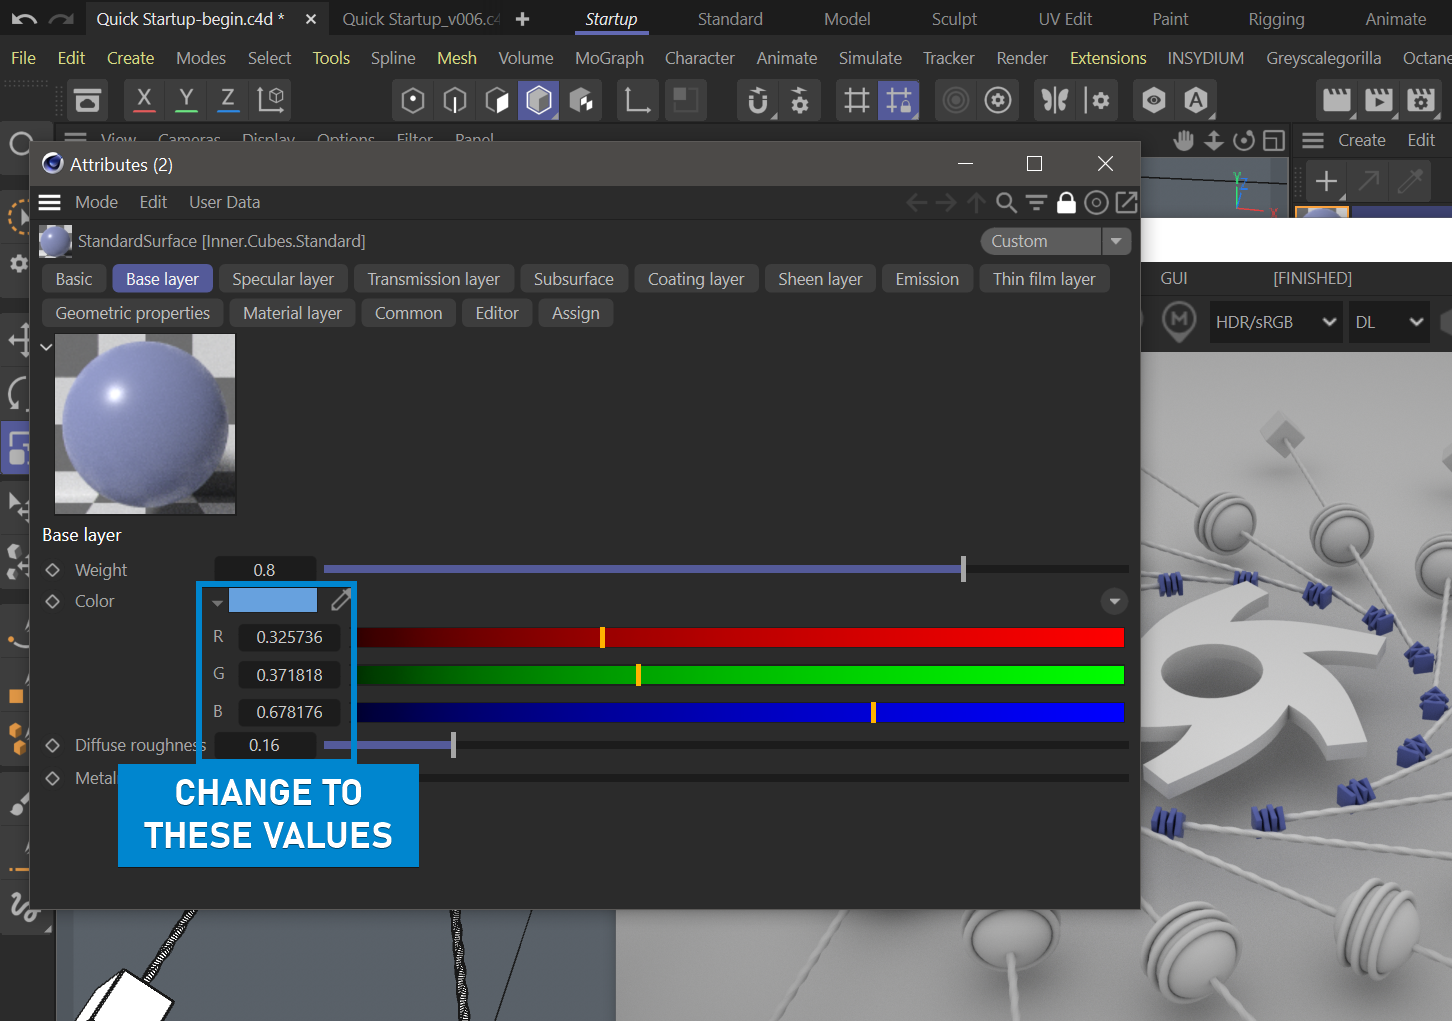Open the MoGraph menu
Viewport: 1452px width, 1021px height.
click(x=609, y=58)
